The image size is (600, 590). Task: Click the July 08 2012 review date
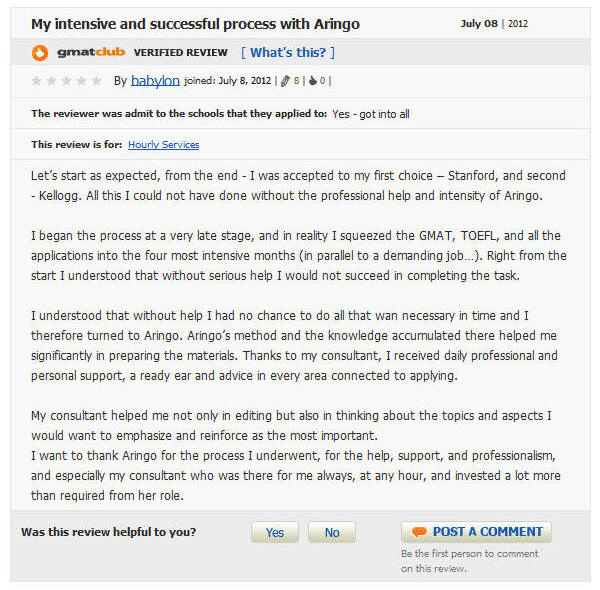[494, 24]
